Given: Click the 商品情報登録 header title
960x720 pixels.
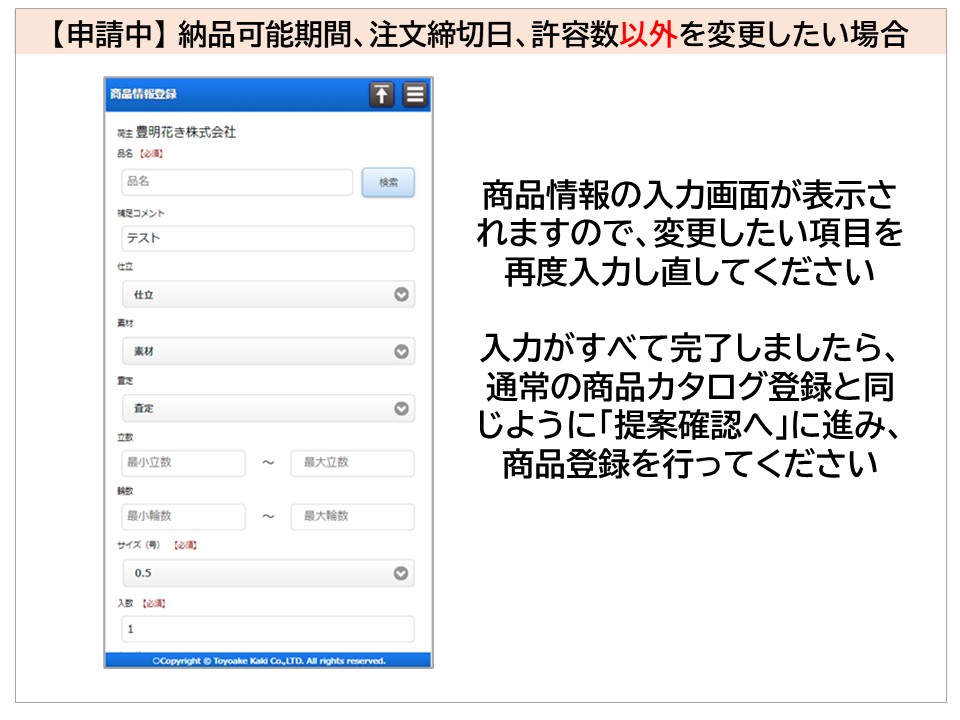Looking at the screenshot, I should pyautogui.click(x=144, y=95).
